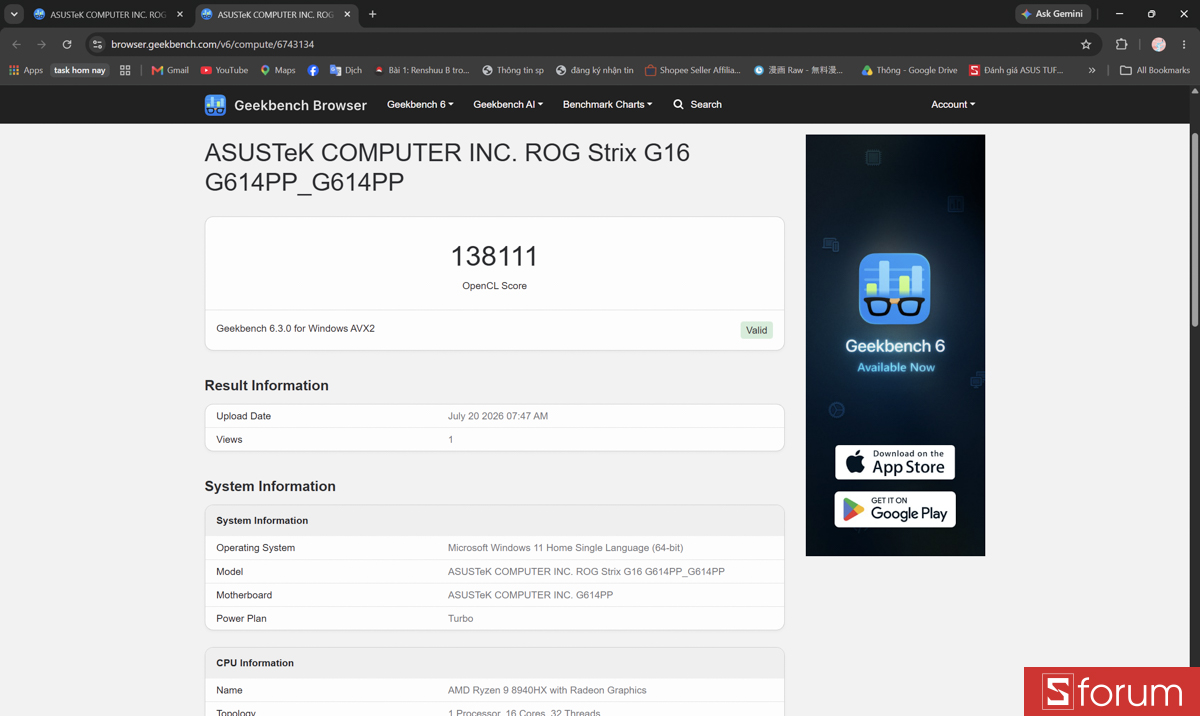View site information icon in address bar
1200x716 pixels.
pos(97,44)
